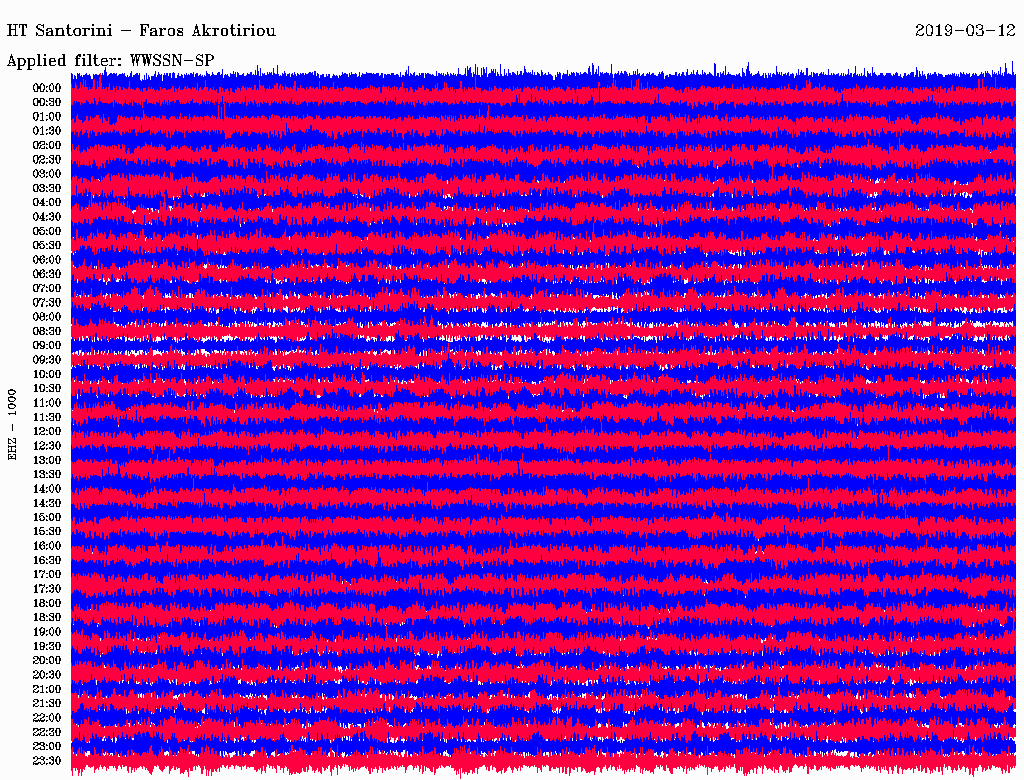Select the 00:00 time label
This screenshot has width=1024, height=780.
click(x=47, y=88)
